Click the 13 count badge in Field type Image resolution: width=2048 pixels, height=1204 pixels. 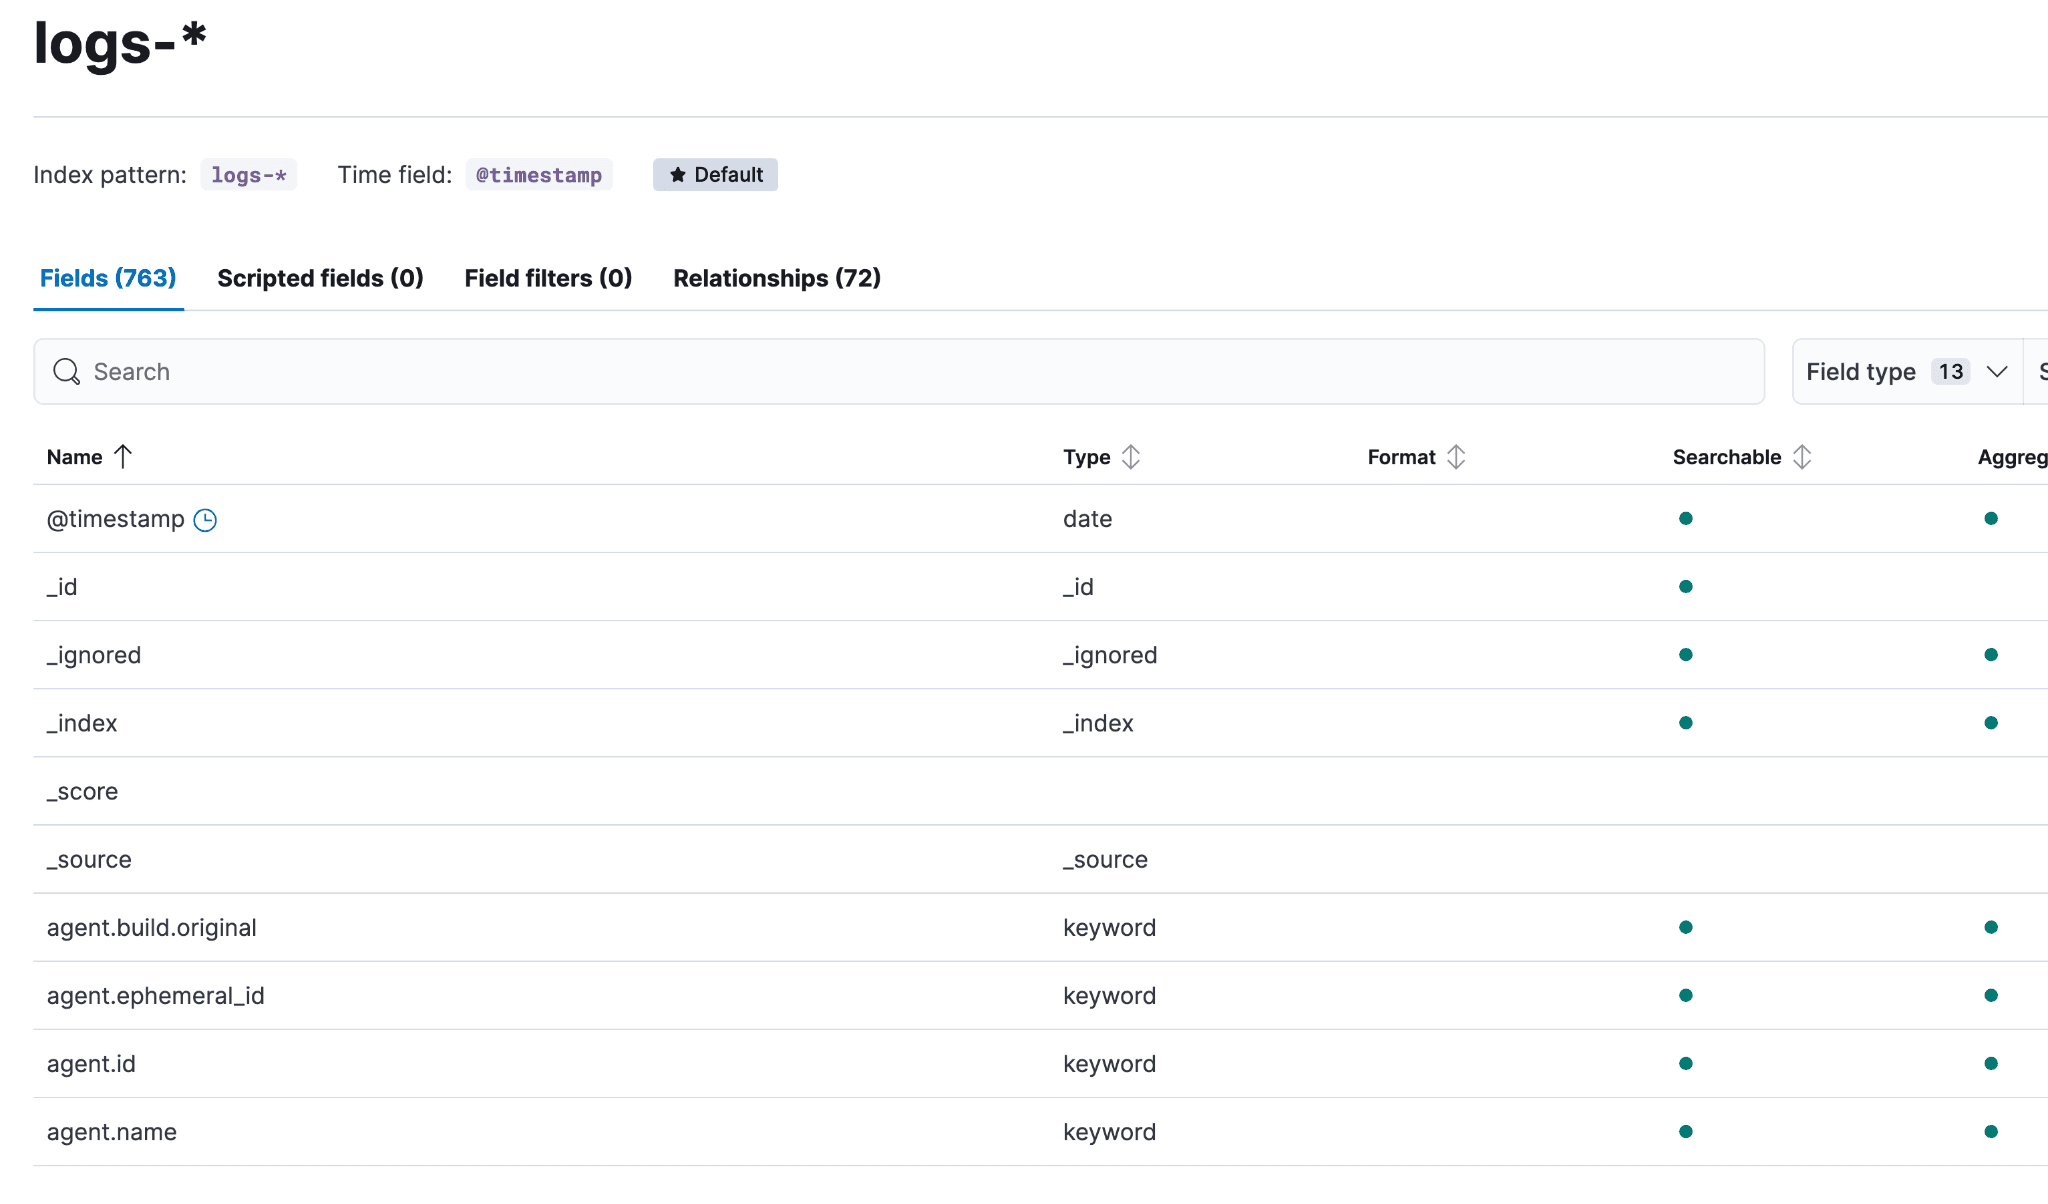pyautogui.click(x=1950, y=372)
